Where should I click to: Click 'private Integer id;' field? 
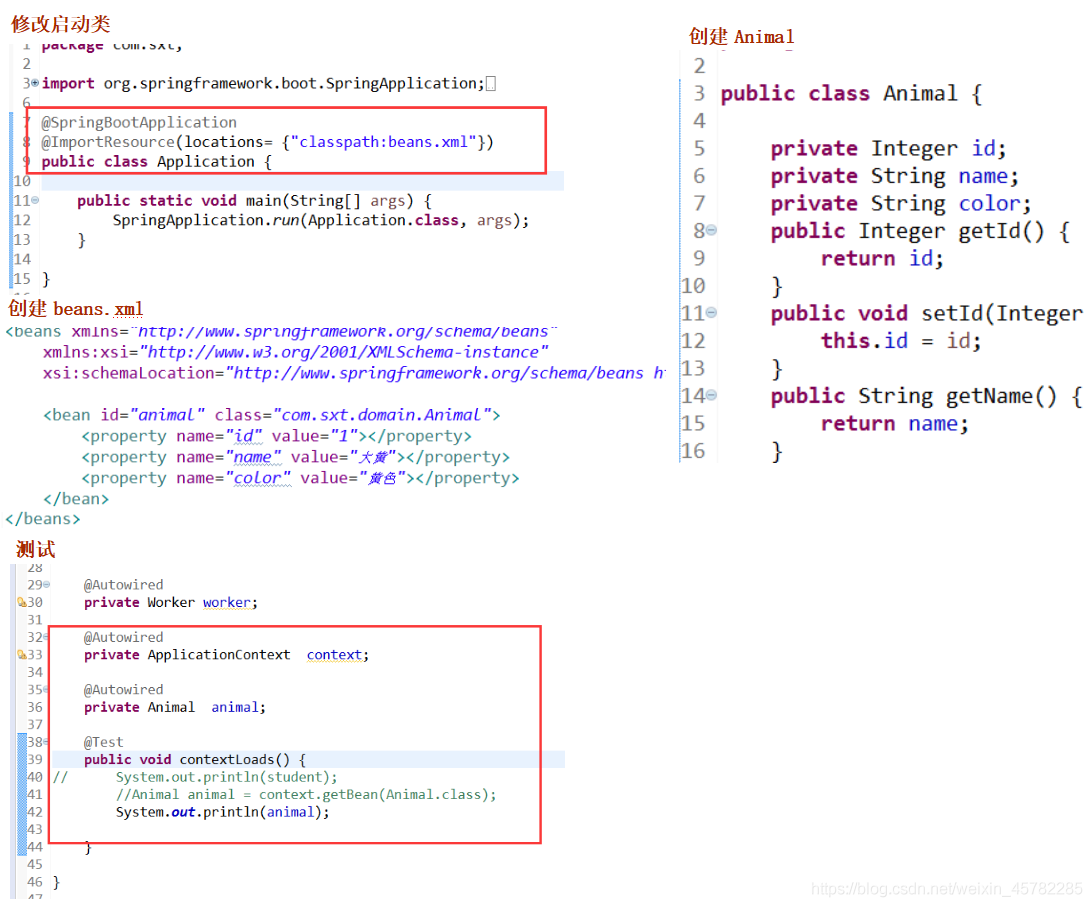(x=888, y=148)
